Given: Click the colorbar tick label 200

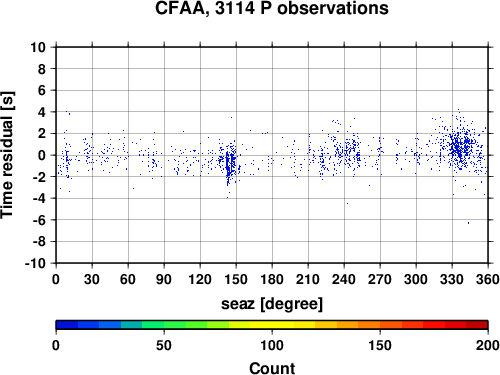Looking at the screenshot, I should pyautogui.click(x=488, y=345).
